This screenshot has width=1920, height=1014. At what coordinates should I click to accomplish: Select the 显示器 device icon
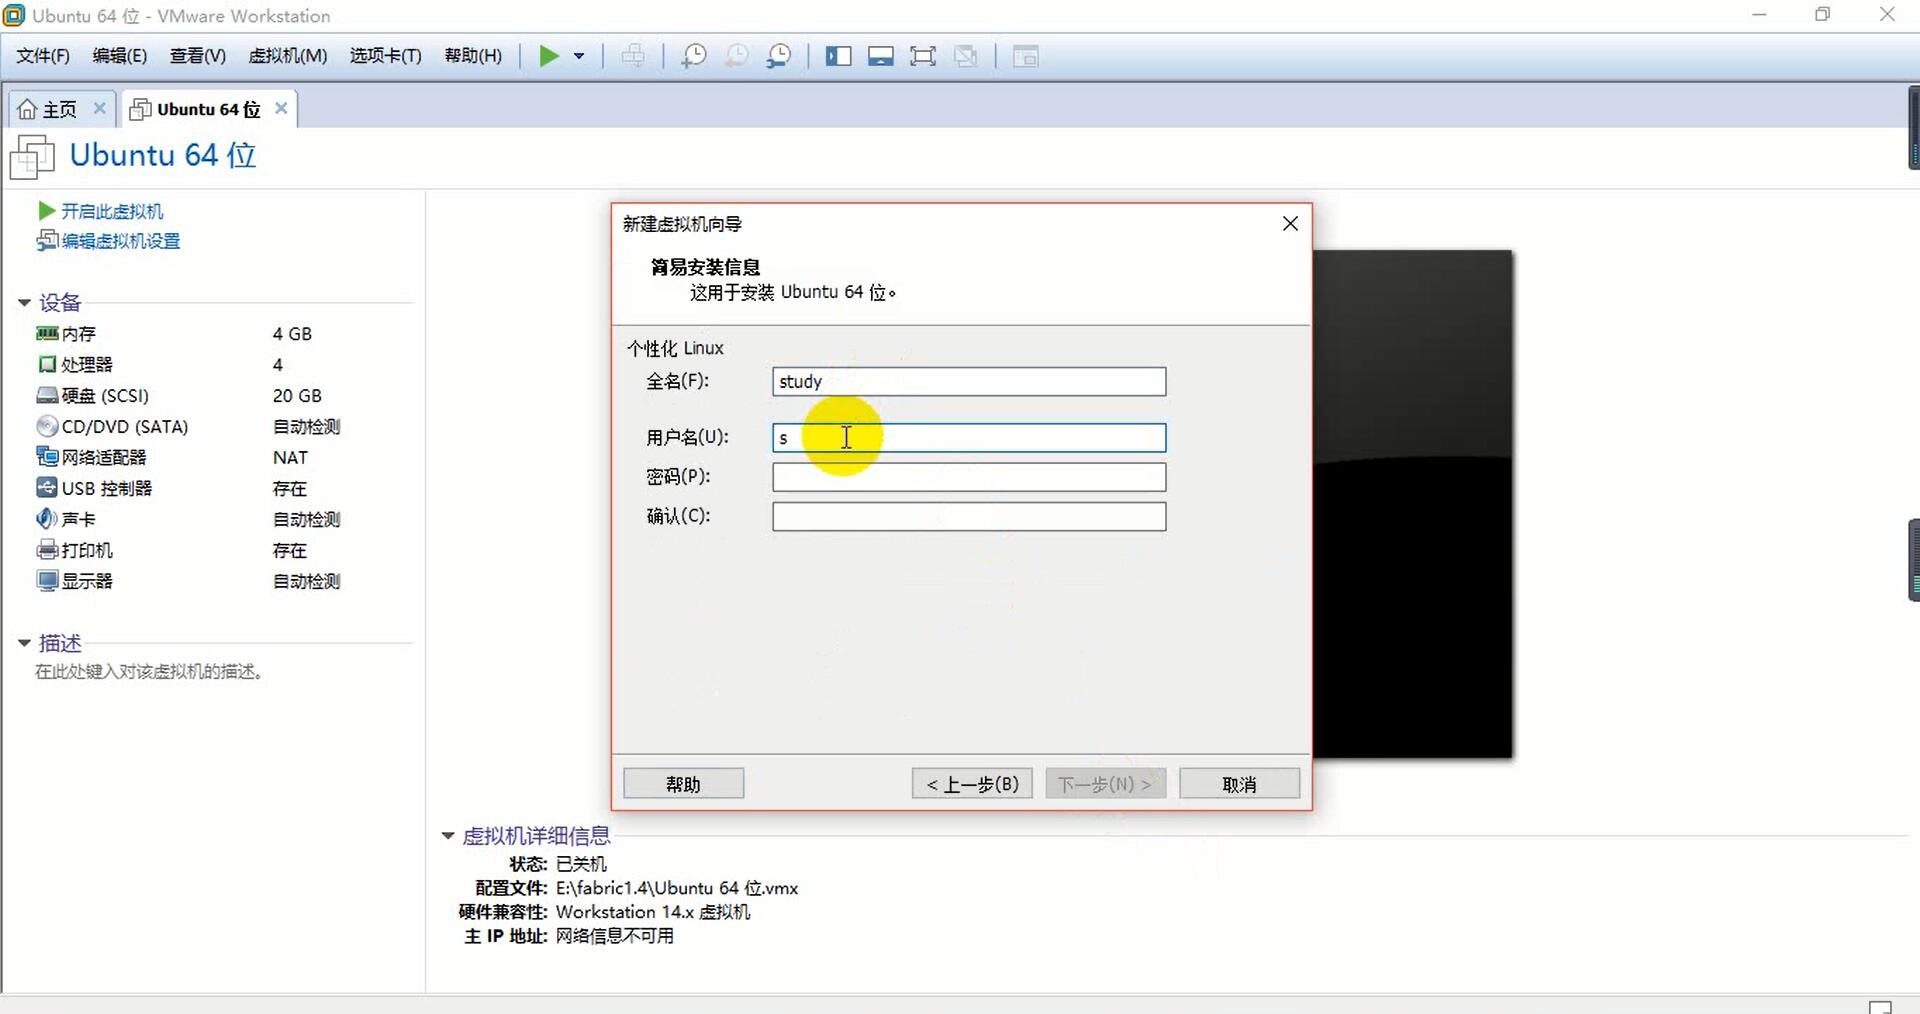(47, 581)
